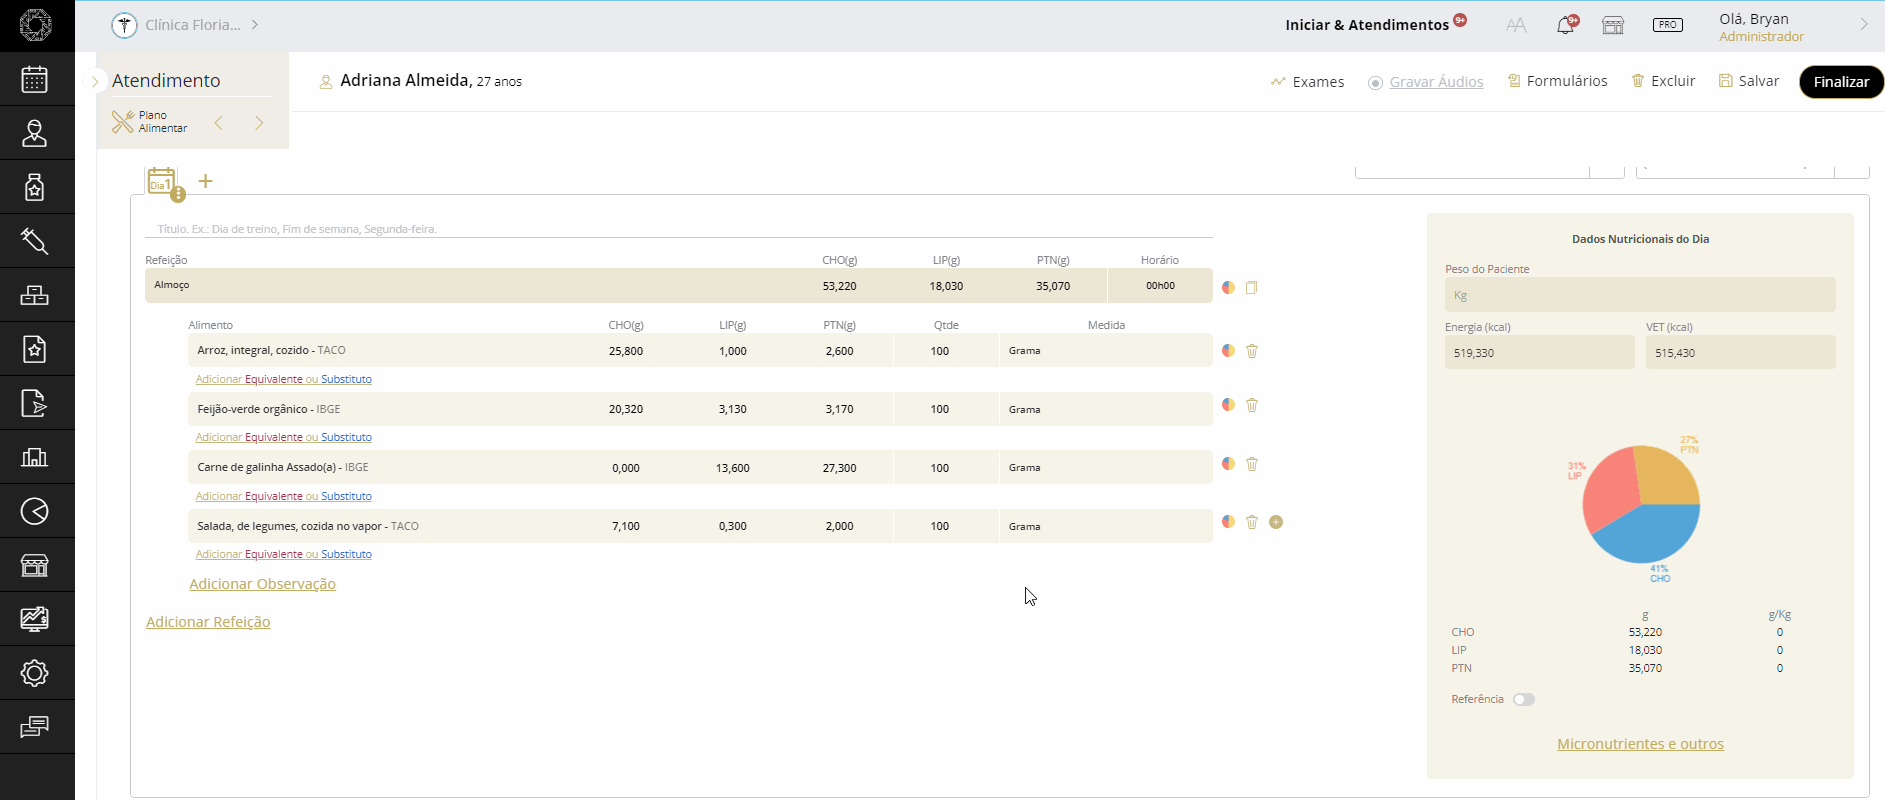Click the macro pie icon for Feijão-verde
1885x800 pixels.
1228,405
